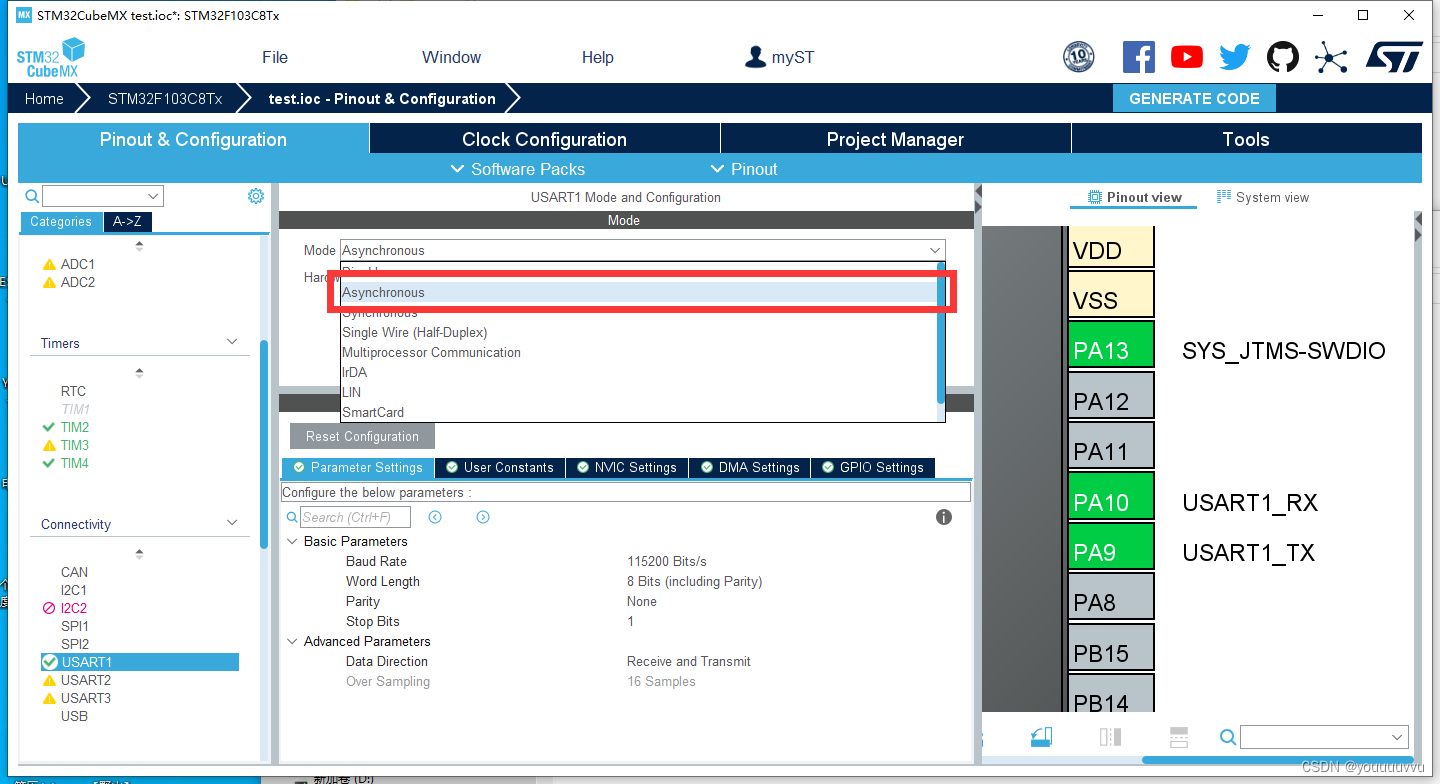
Task: Go to Home breadcrumb
Action: tap(44, 98)
